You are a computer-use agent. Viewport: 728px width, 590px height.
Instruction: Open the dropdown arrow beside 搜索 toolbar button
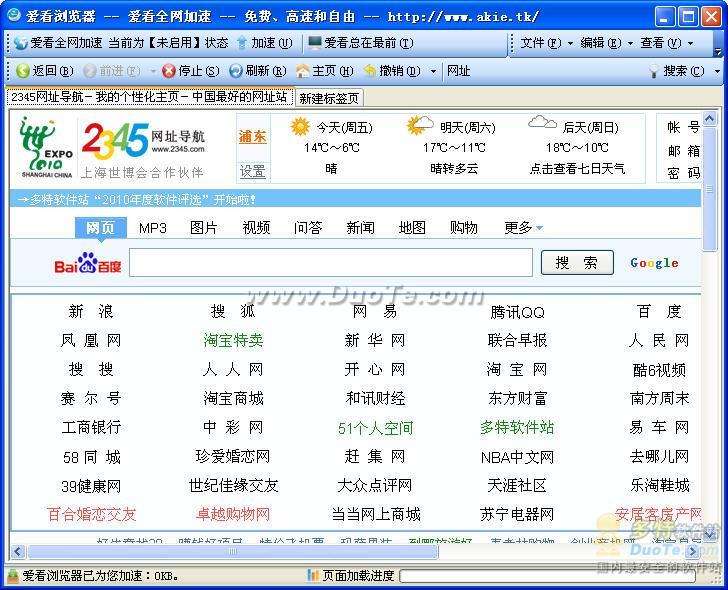click(717, 71)
